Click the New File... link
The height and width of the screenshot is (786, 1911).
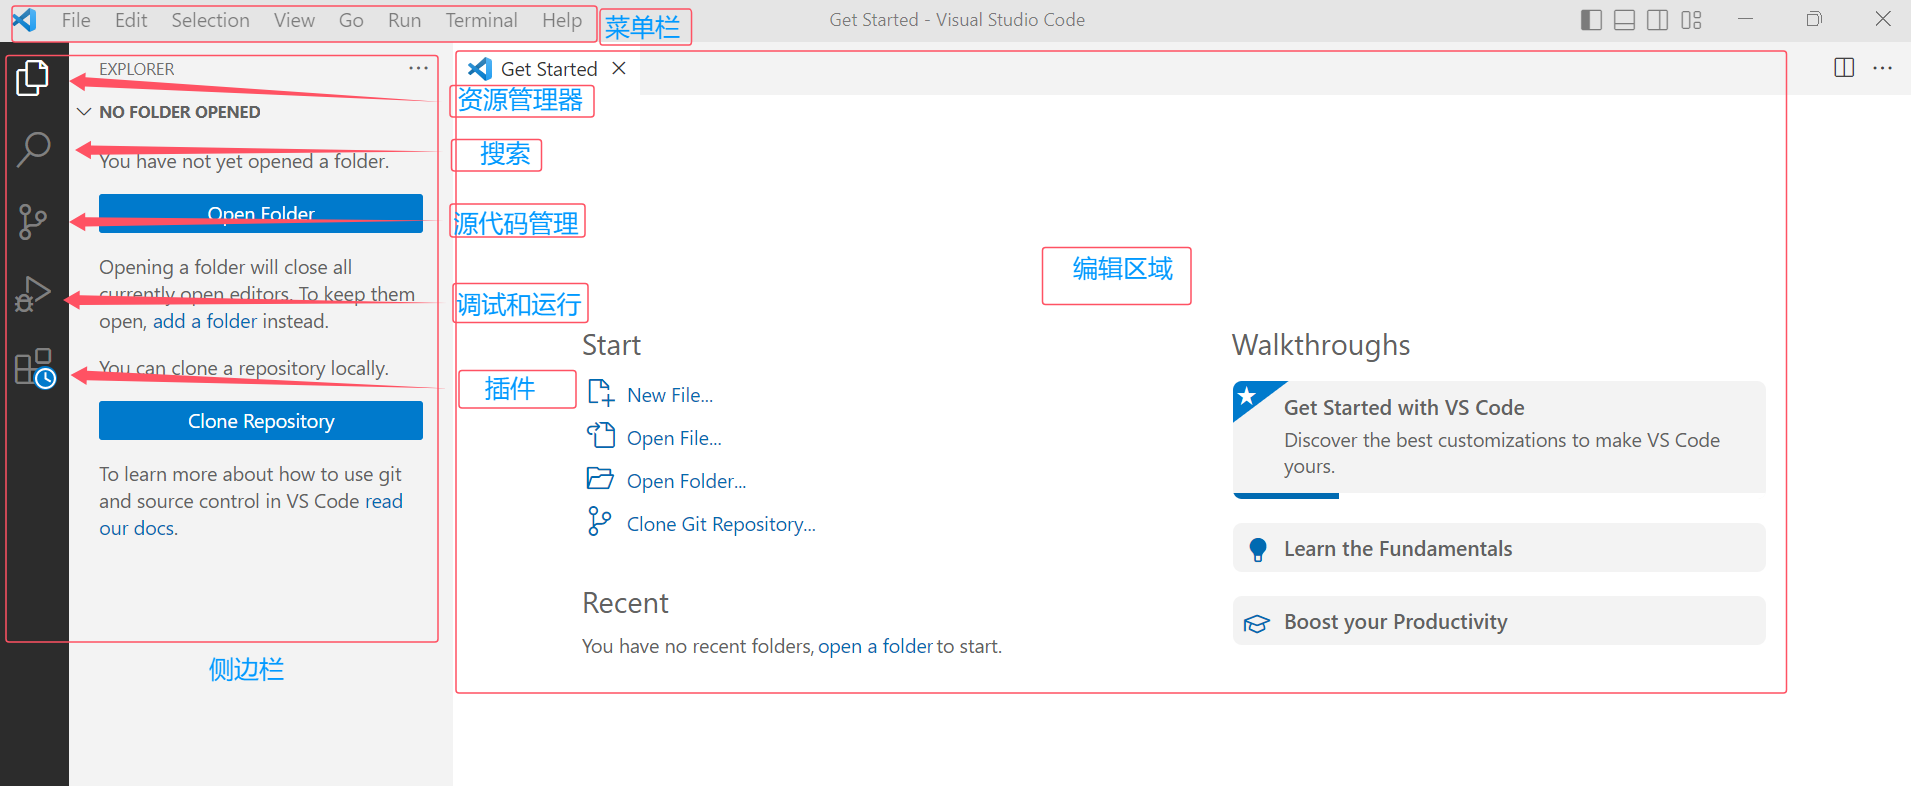pos(670,395)
